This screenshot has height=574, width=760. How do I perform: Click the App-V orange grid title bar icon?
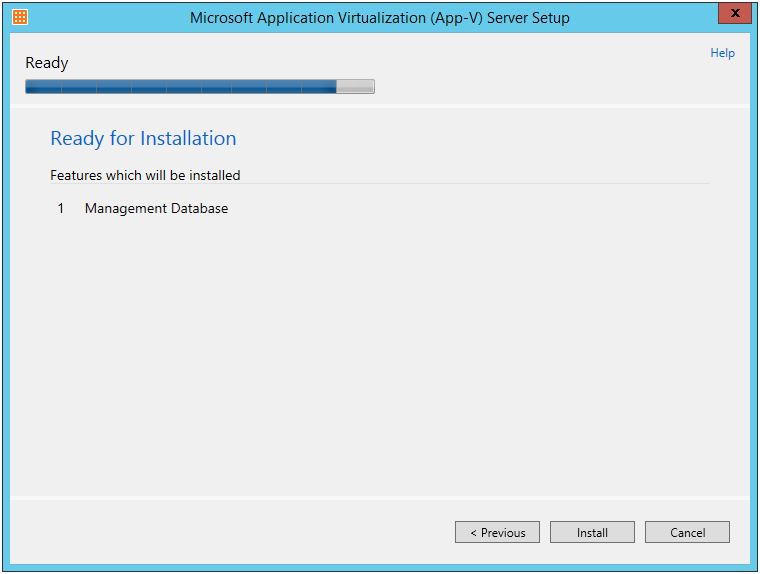coord(20,17)
